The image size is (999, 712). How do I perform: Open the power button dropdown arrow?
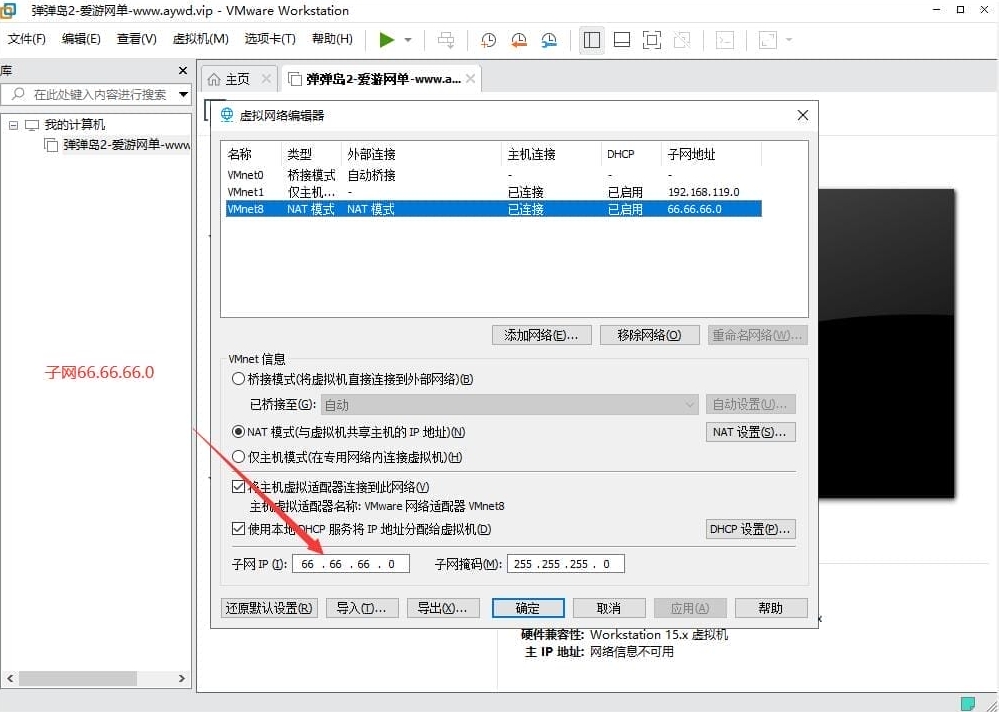click(407, 39)
